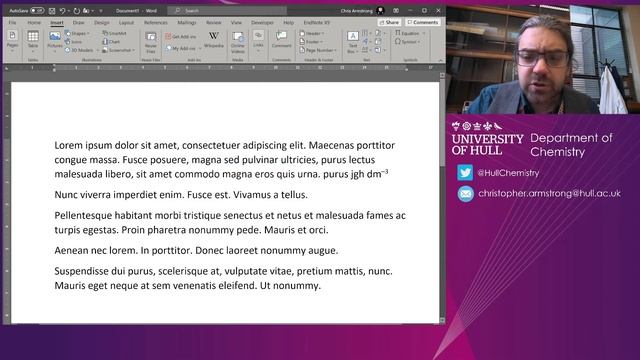Collapse the ribbon with the chevron

pos(440,60)
